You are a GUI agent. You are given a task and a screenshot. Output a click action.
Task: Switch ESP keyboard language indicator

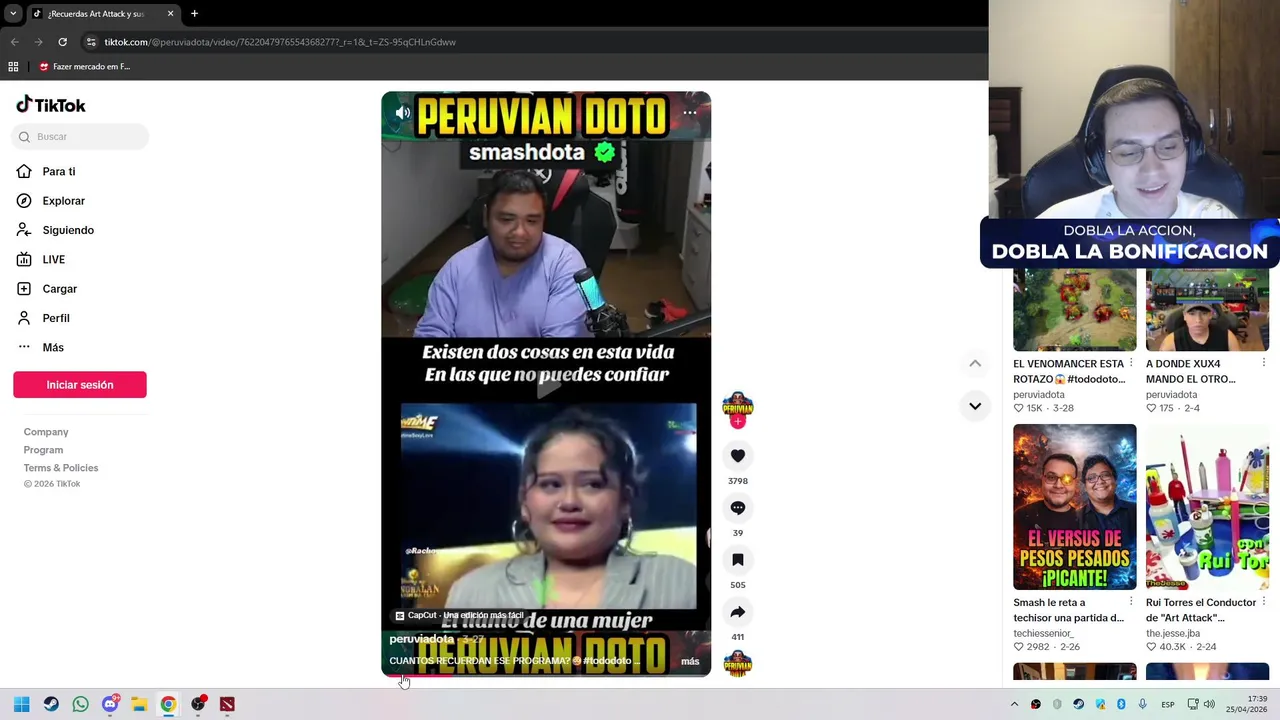tap(1167, 705)
